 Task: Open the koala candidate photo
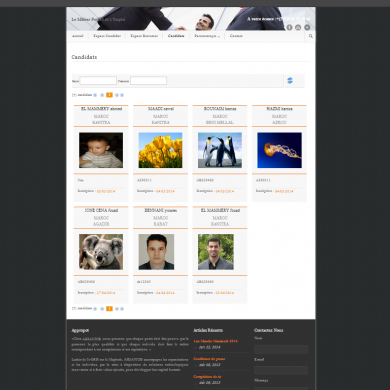click(101, 252)
